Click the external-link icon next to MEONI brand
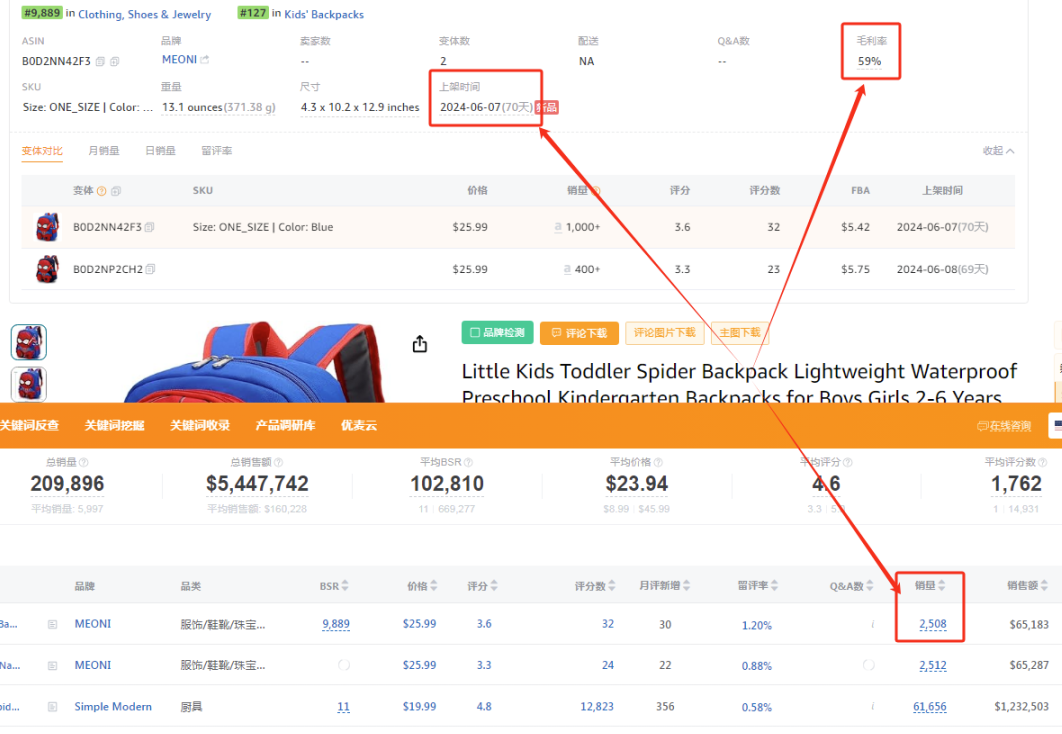 tap(205, 60)
